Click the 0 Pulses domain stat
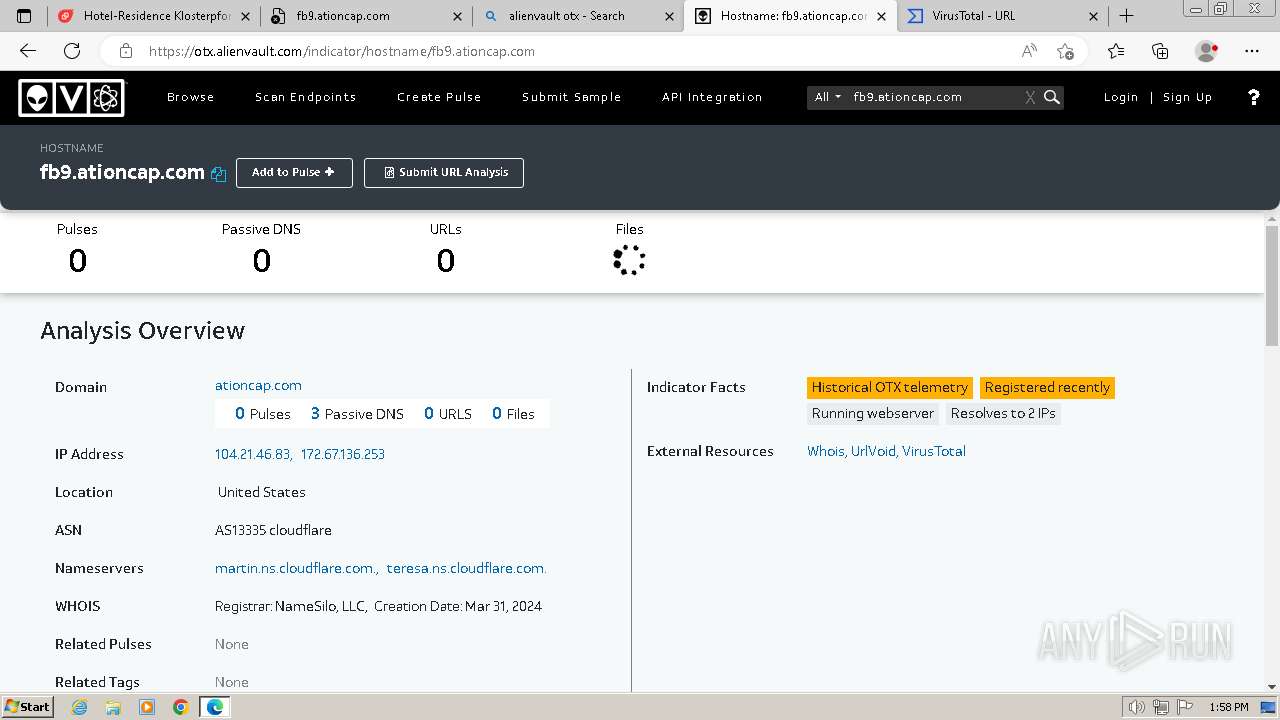 (x=263, y=414)
